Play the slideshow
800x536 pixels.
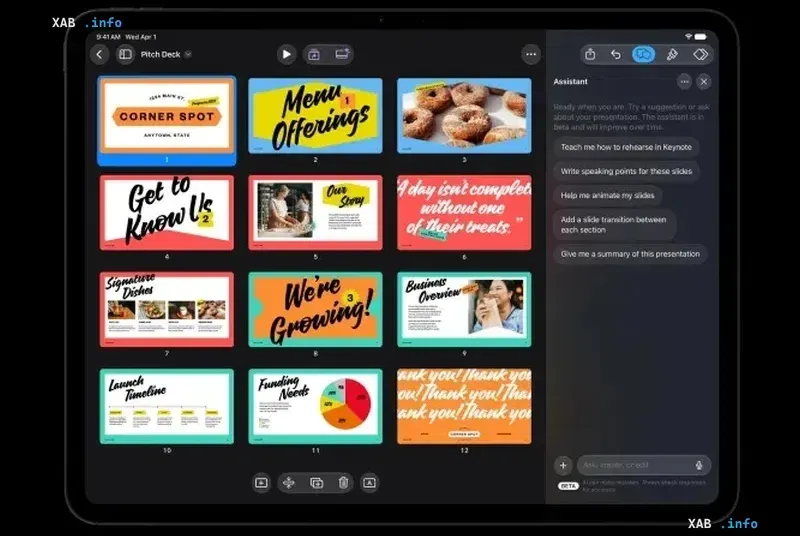(x=286, y=55)
